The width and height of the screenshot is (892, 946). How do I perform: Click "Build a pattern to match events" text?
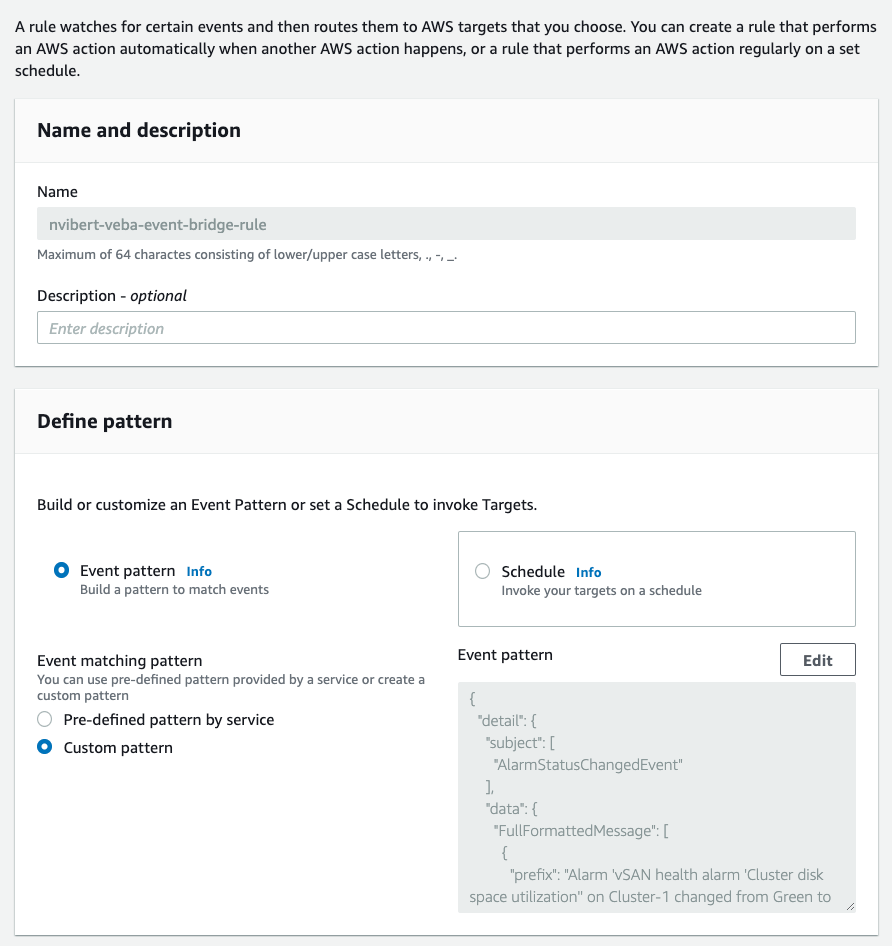pos(174,589)
